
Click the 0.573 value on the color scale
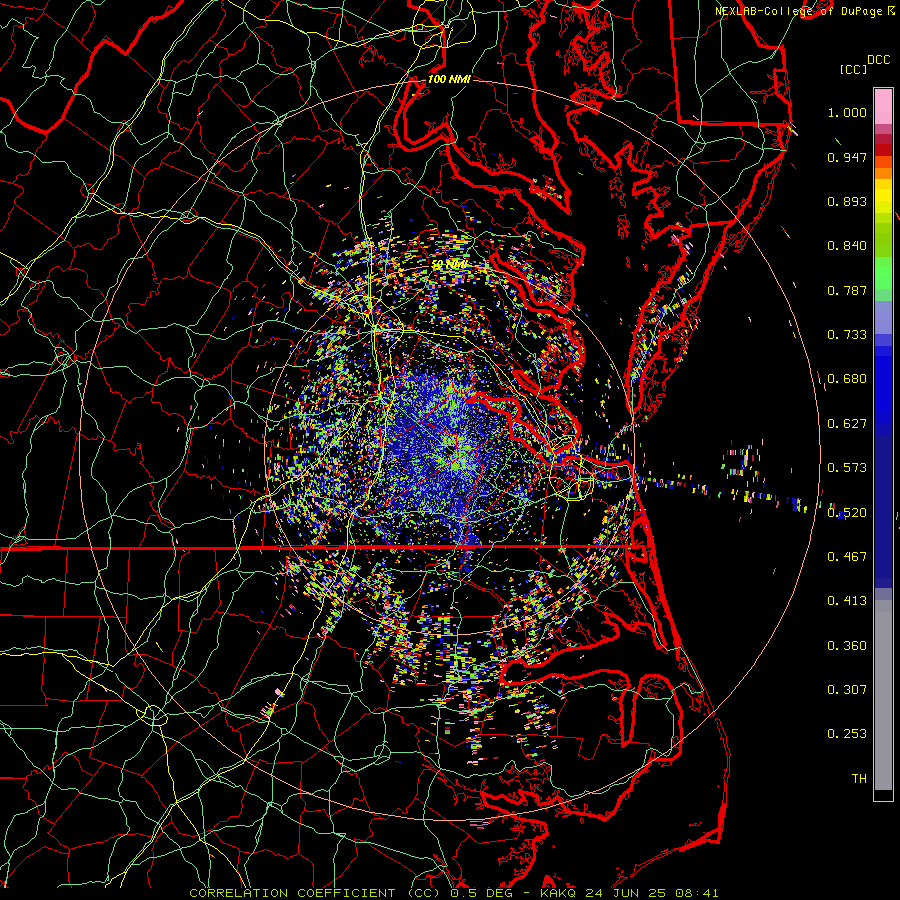click(847, 468)
